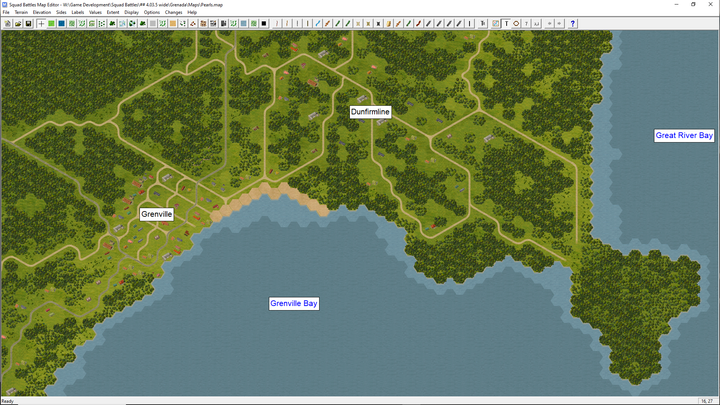Toggle the large T map labels button

(506, 23)
